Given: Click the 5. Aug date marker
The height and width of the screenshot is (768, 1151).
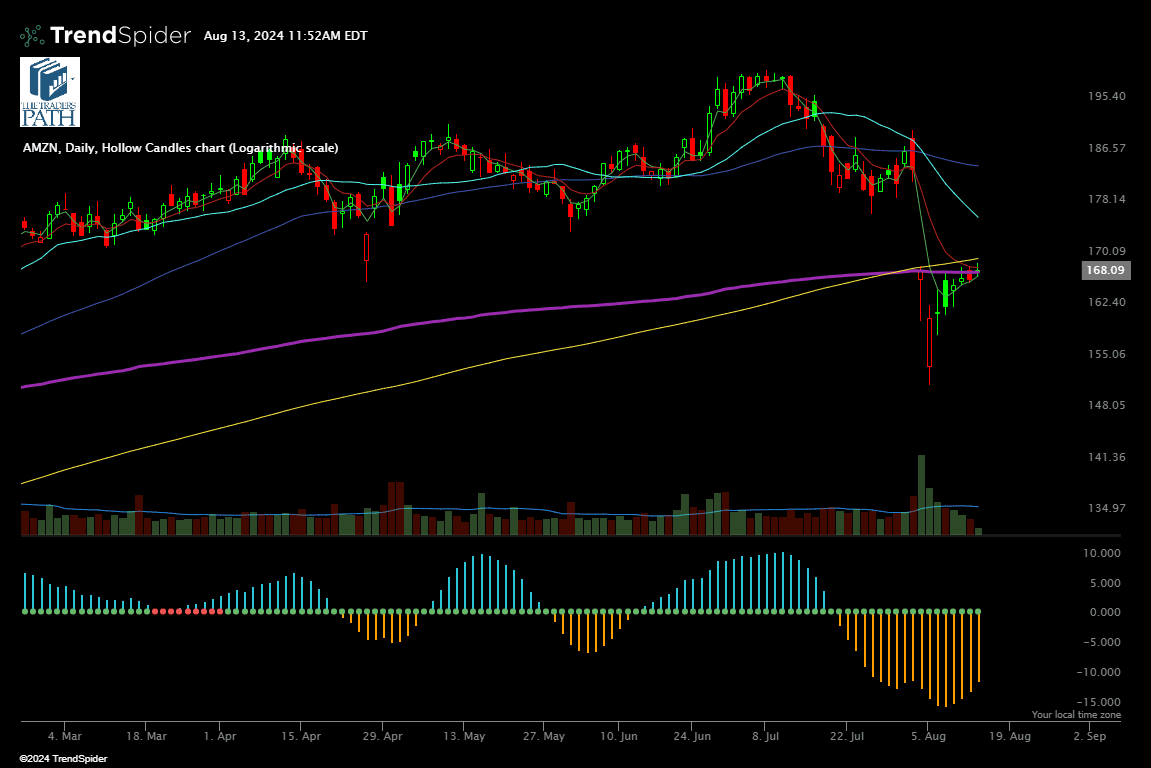Looking at the screenshot, I should 929,736.
